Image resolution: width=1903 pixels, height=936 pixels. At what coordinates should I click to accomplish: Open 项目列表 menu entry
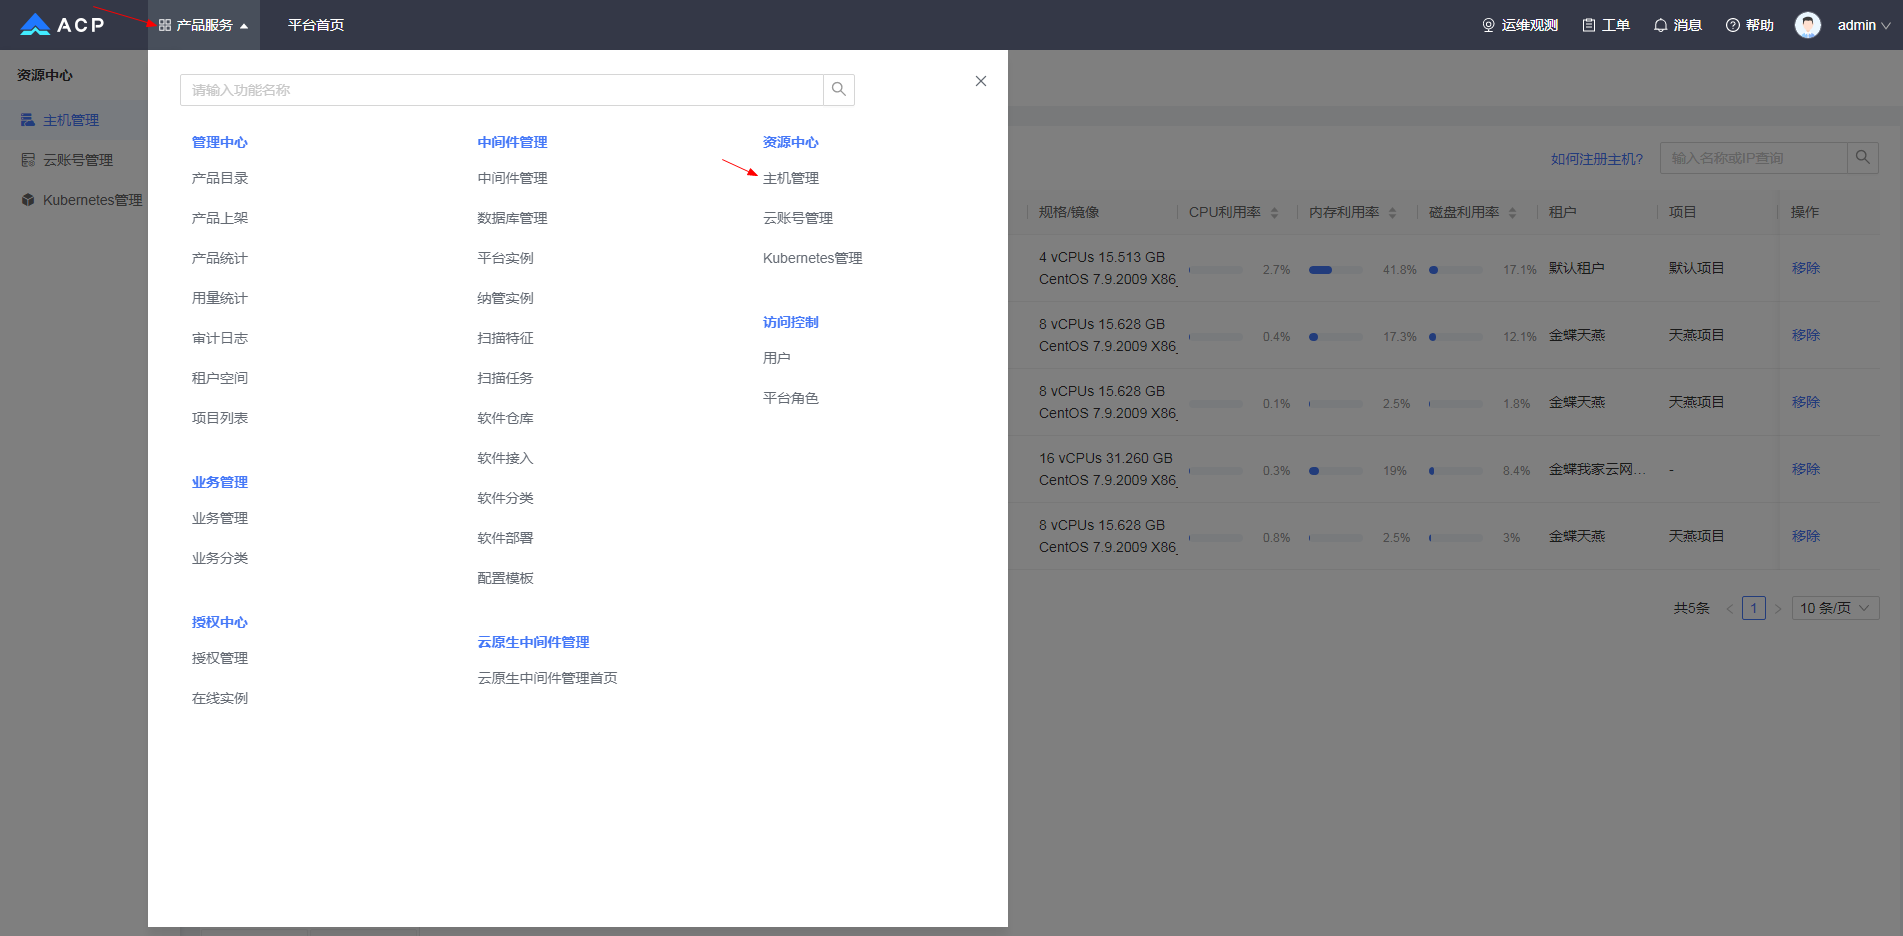[220, 418]
